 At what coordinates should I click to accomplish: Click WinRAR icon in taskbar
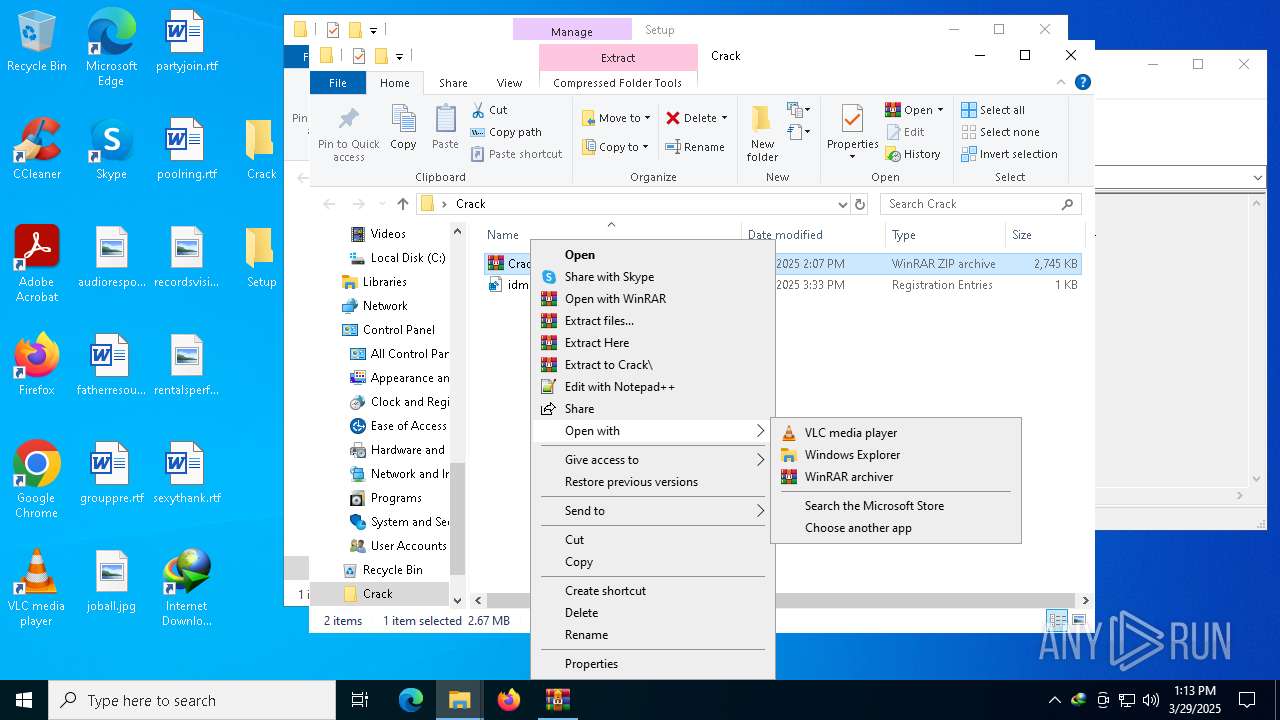[558, 700]
